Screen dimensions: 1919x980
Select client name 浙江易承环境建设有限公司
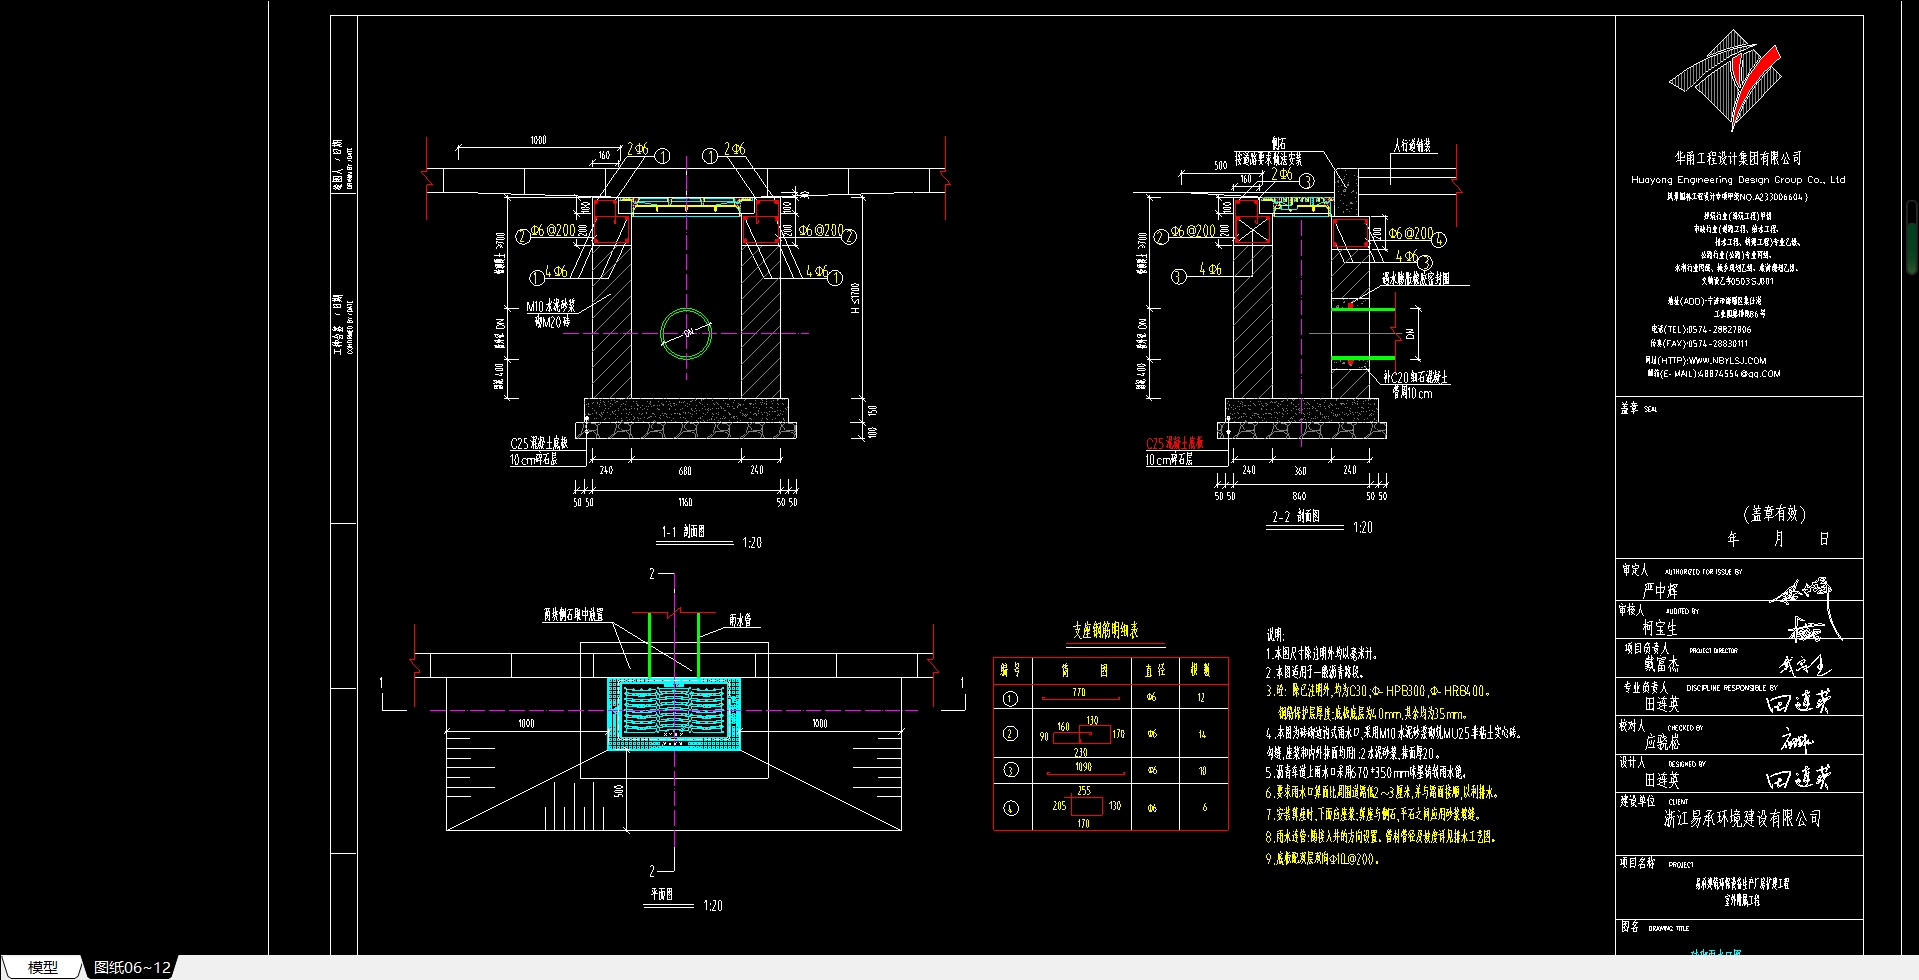1743,818
